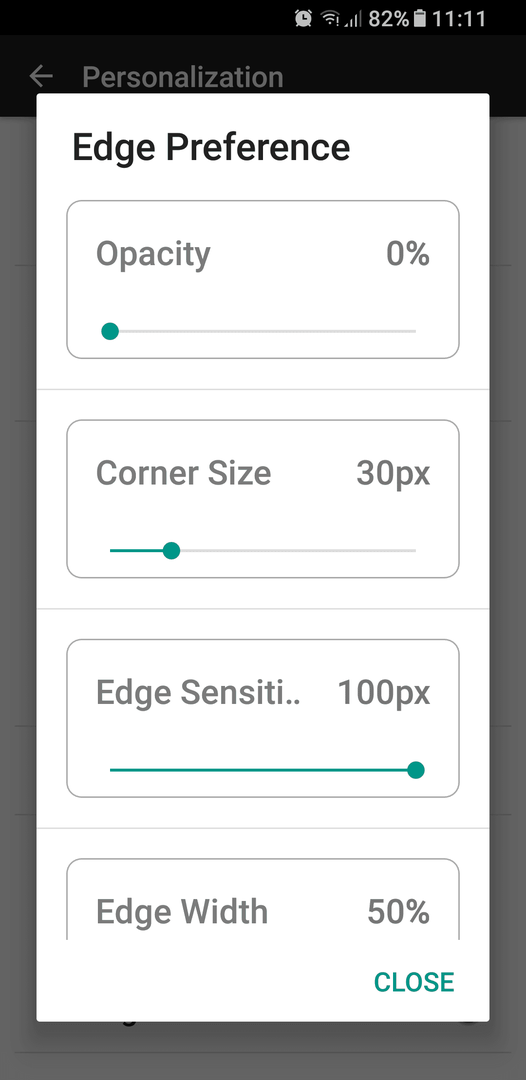The width and height of the screenshot is (526, 1080).
Task: Tap the cellular signal strength icon
Action: coord(353,19)
